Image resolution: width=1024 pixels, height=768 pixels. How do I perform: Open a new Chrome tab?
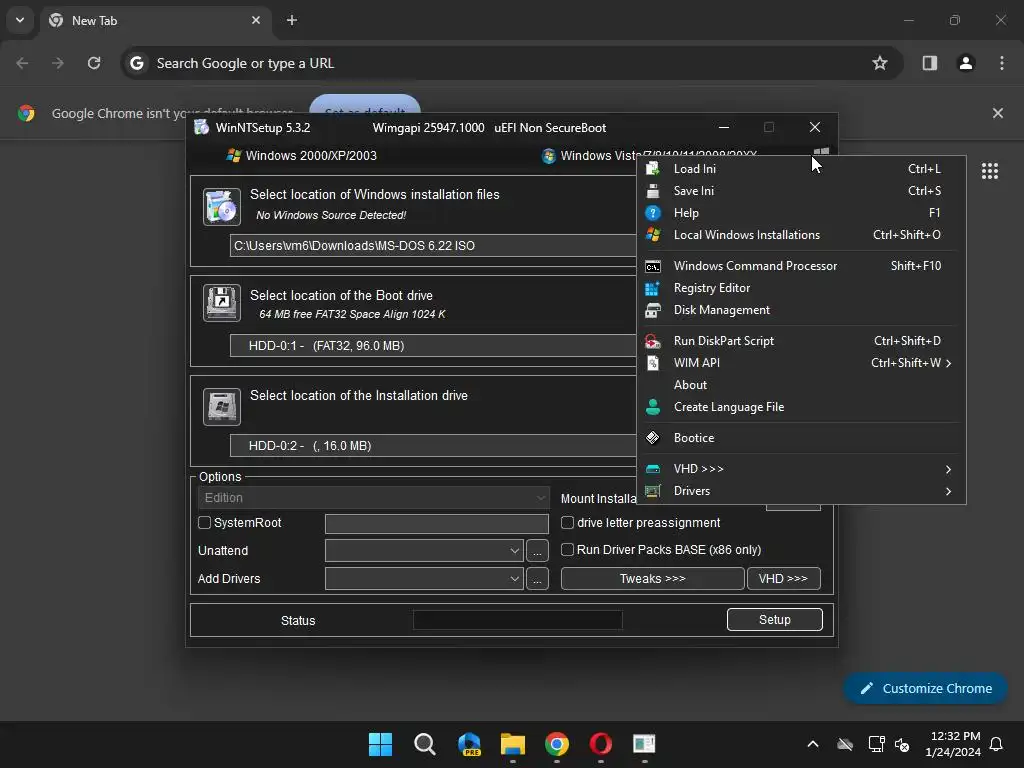coord(292,20)
